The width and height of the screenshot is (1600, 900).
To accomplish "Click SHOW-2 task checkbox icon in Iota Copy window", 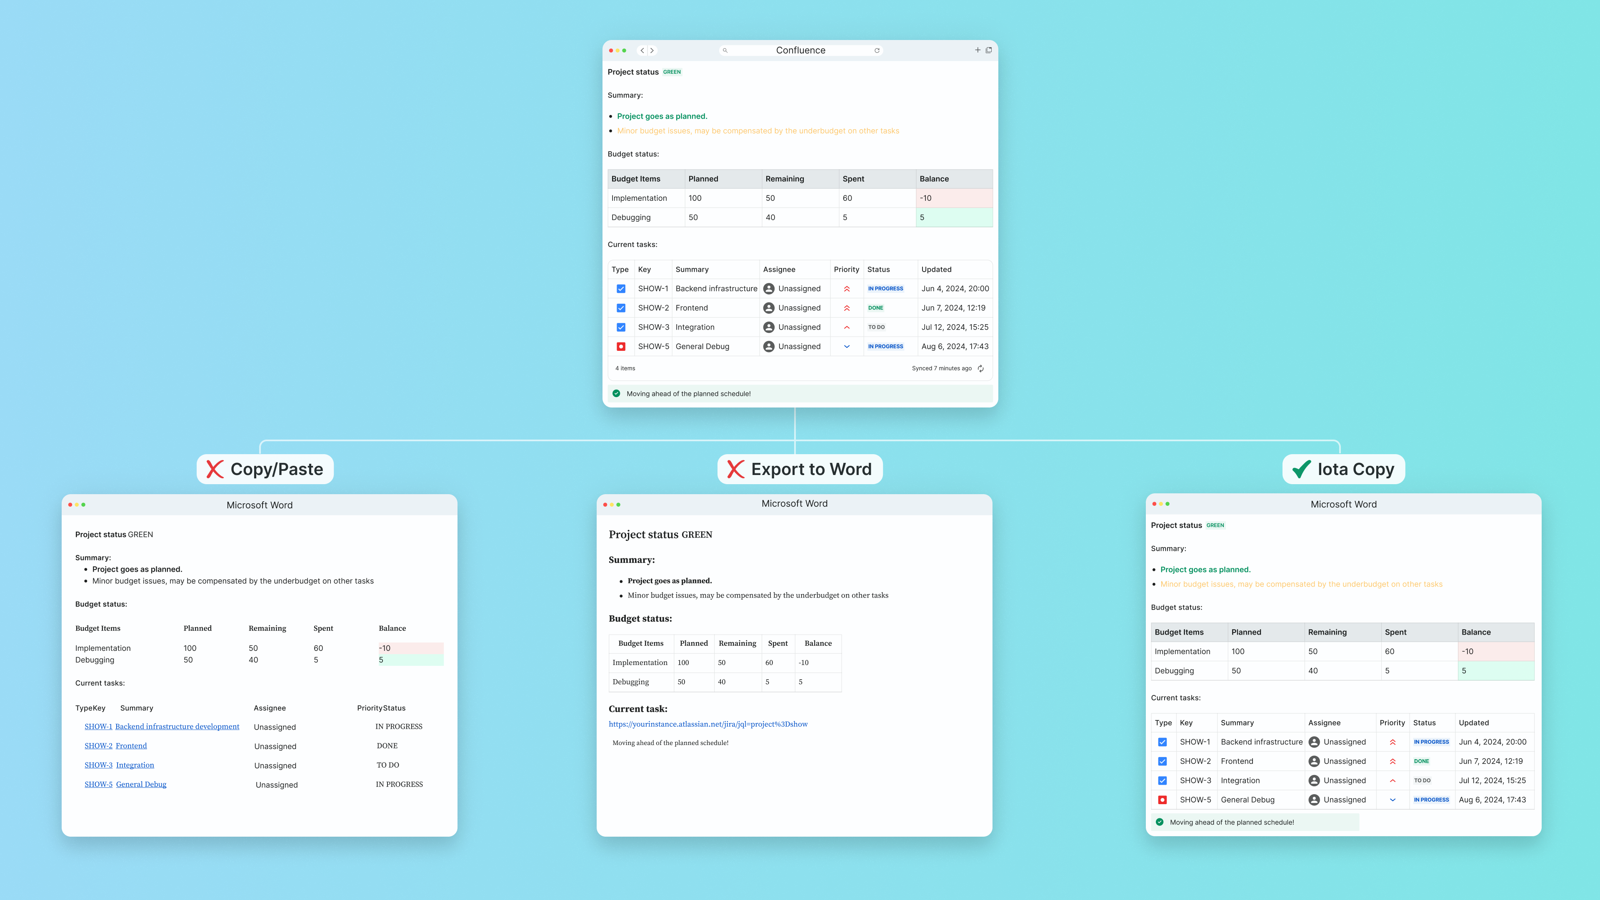I will pyautogui.click(x=1162, y=761).
